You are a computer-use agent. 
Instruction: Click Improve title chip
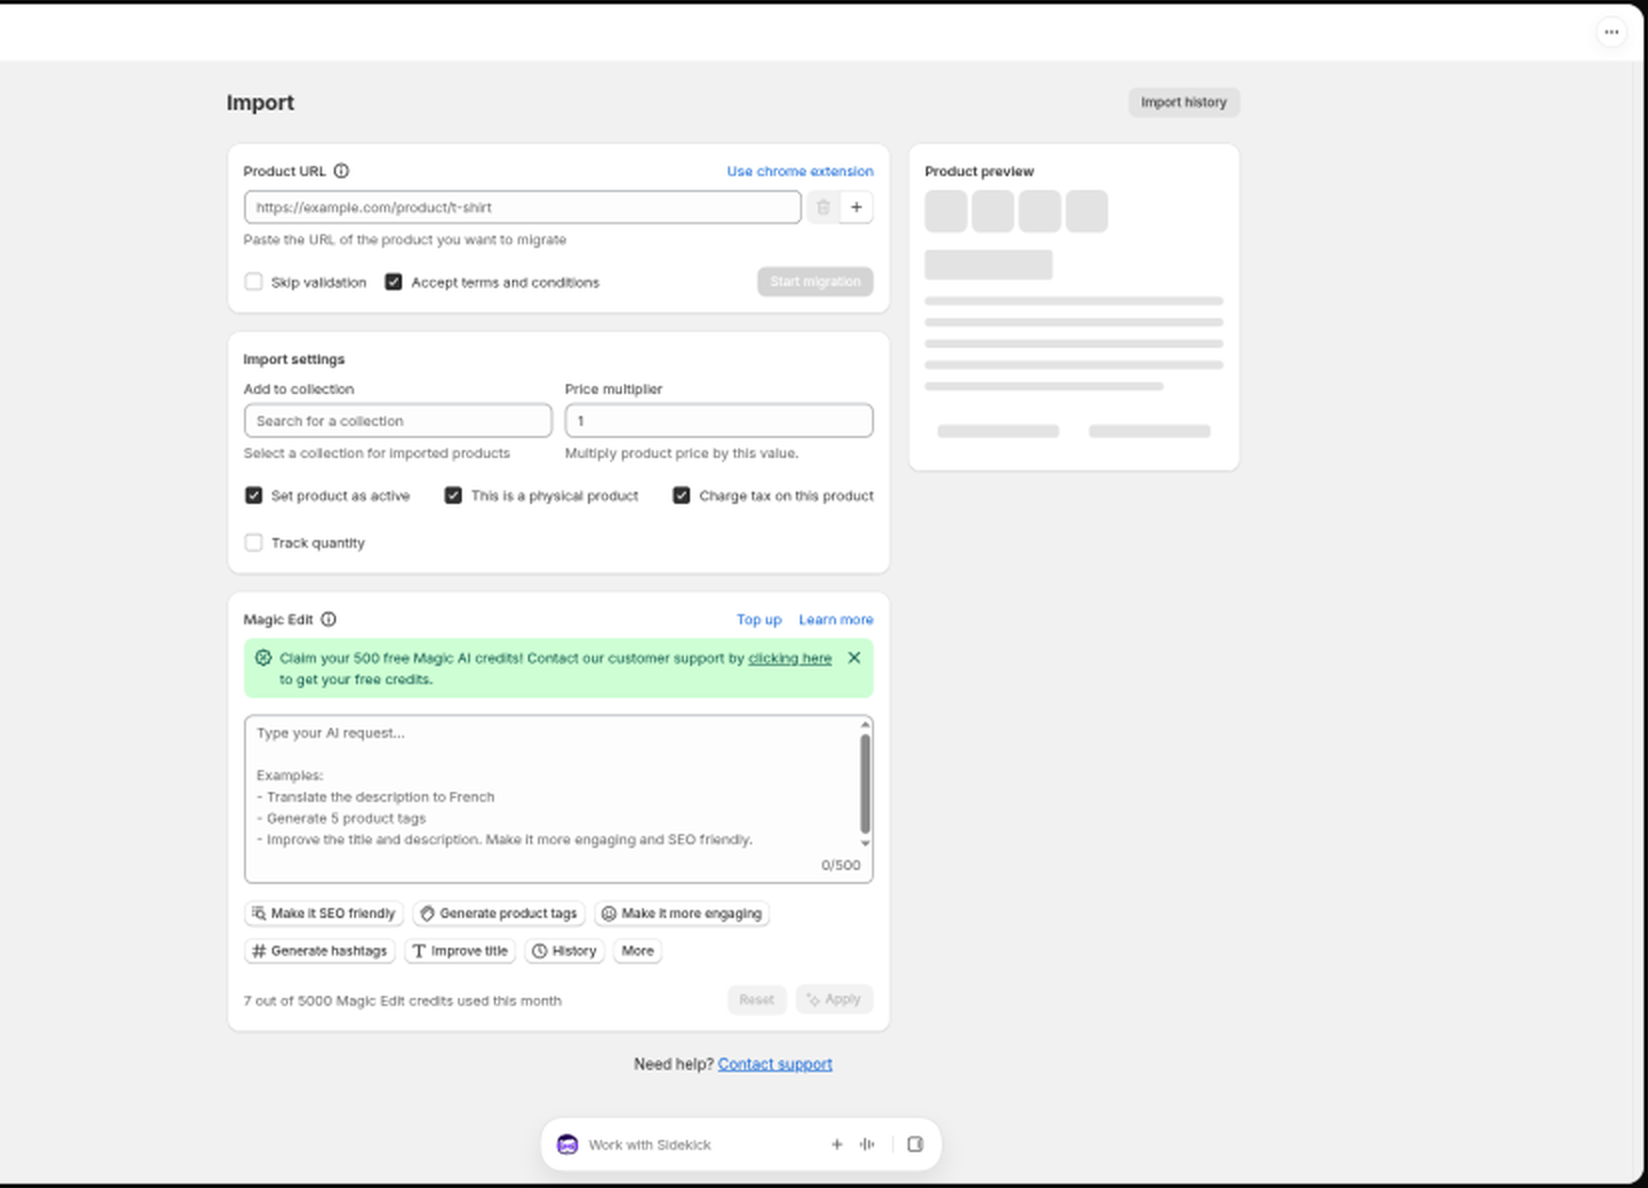(x=460, y=951)
